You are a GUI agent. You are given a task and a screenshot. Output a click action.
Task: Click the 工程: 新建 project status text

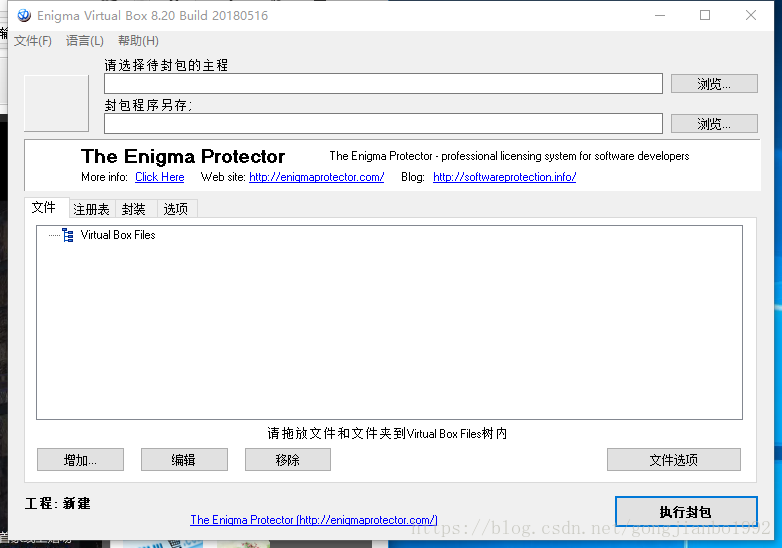point(58,503)
